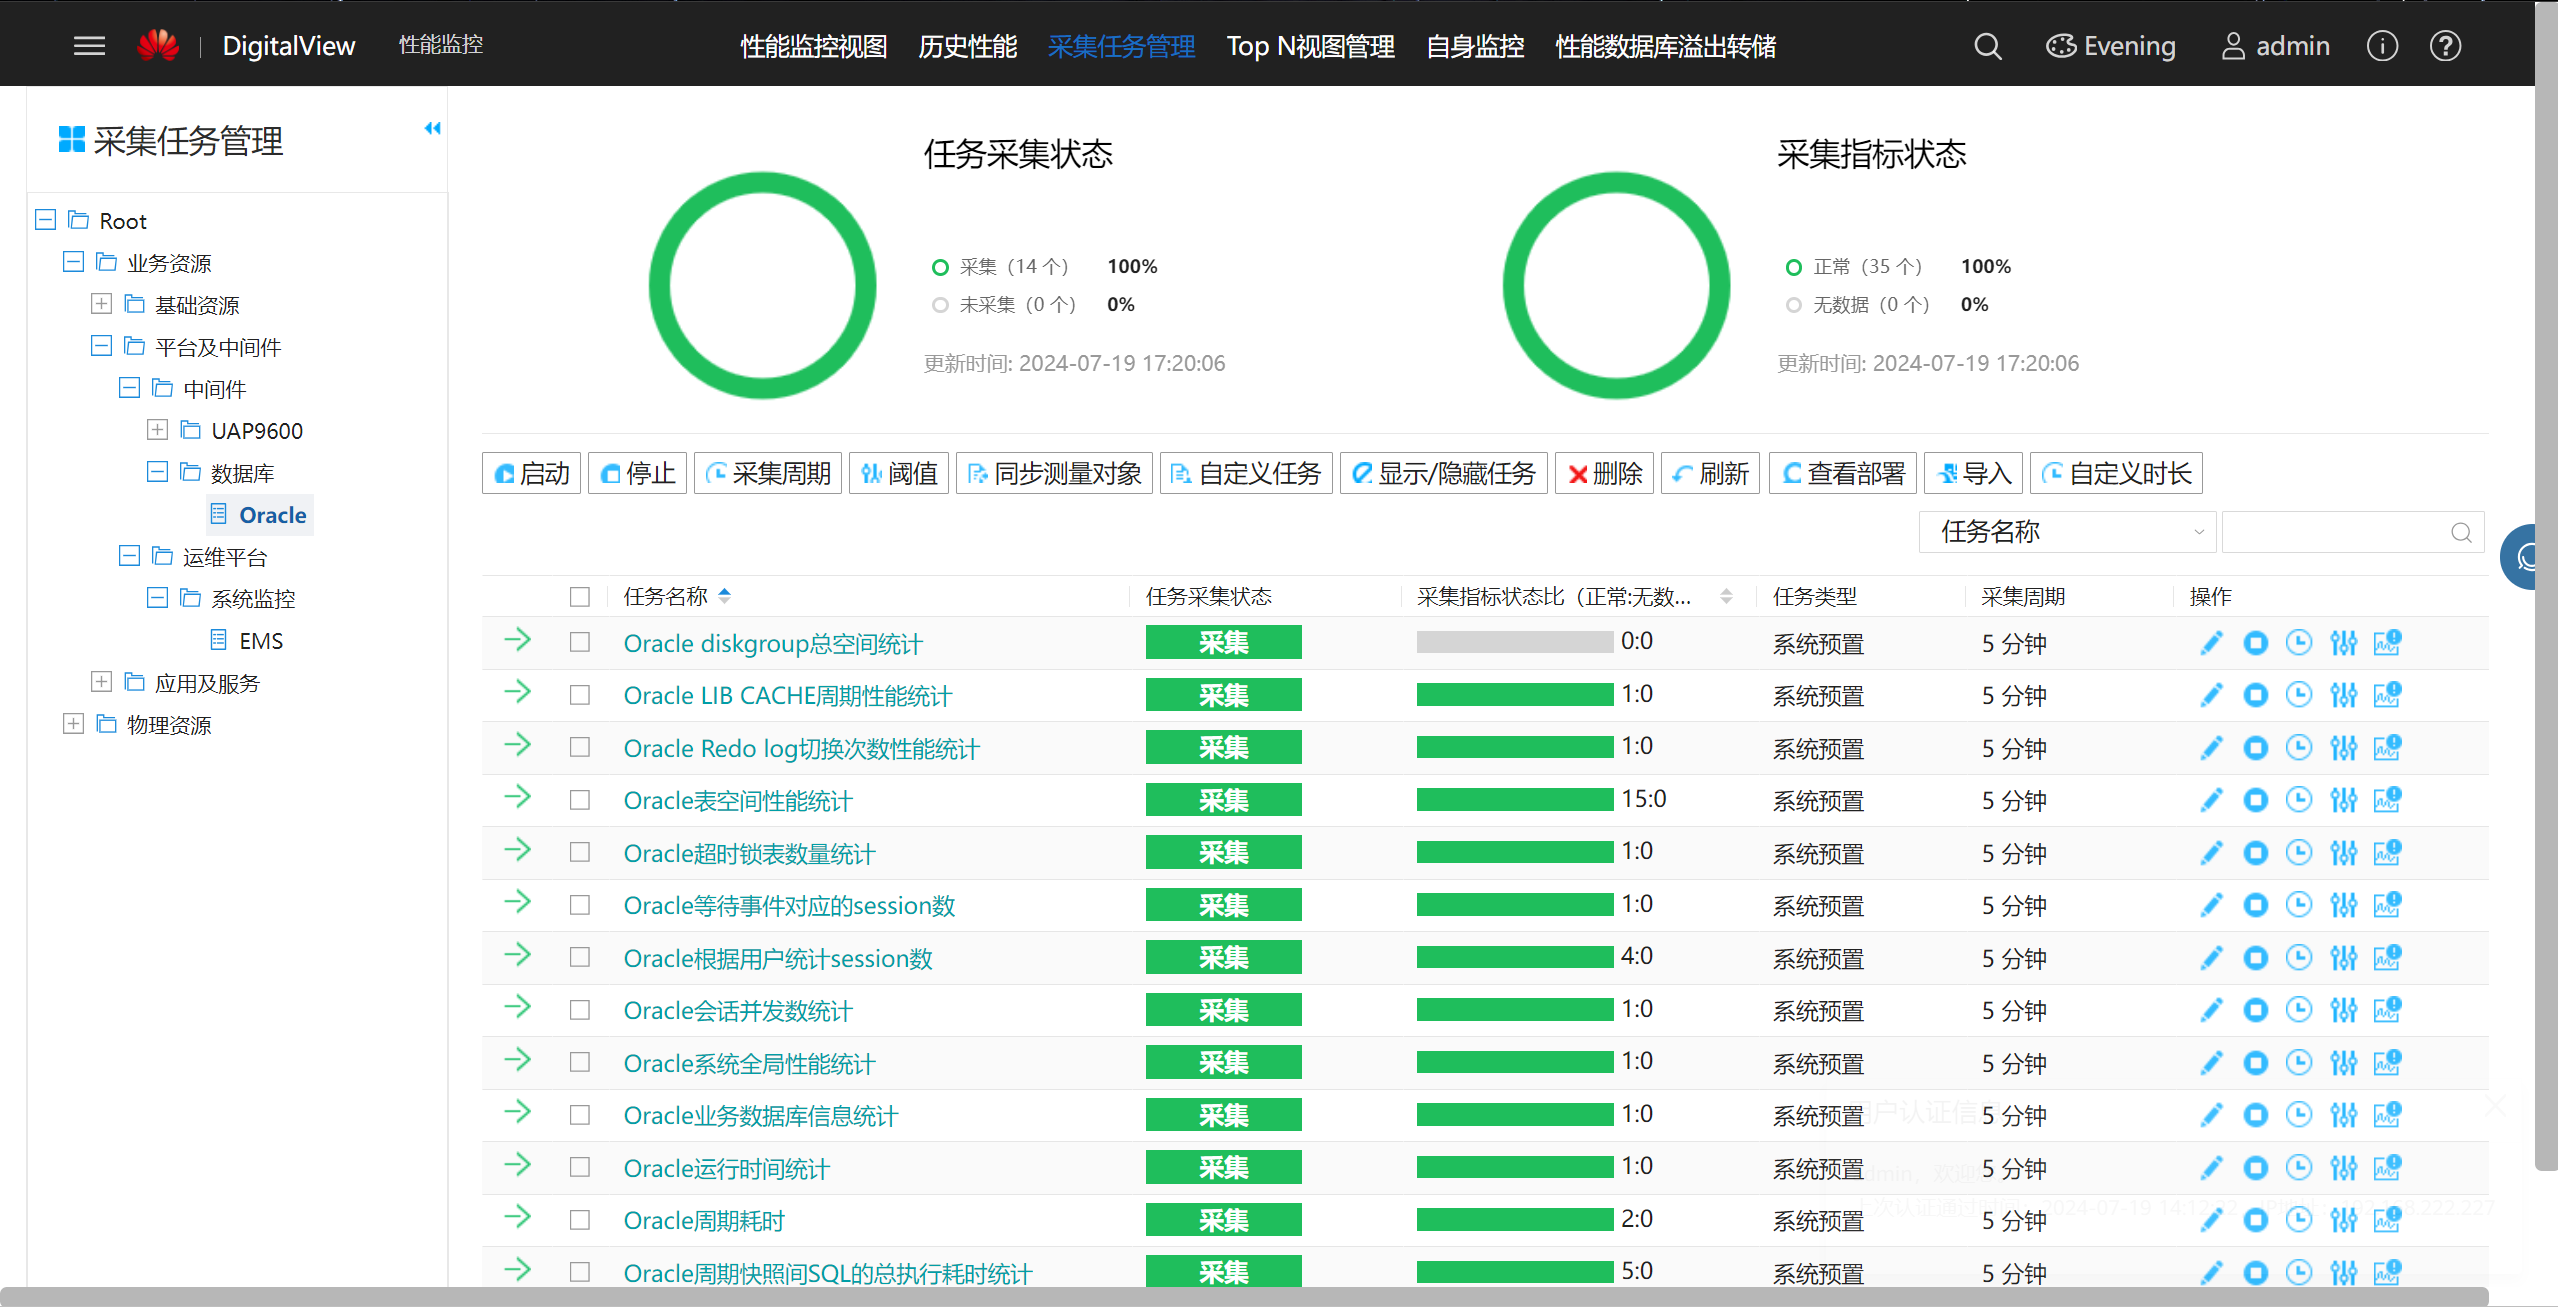Open the hamburger main menu

(x=89, y=46)
